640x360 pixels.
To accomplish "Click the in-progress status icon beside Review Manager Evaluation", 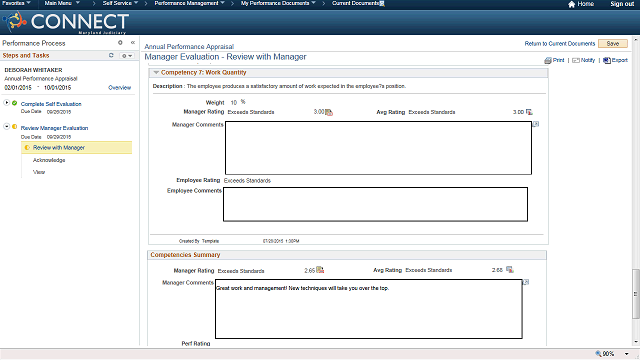I will tap(15, 127).
